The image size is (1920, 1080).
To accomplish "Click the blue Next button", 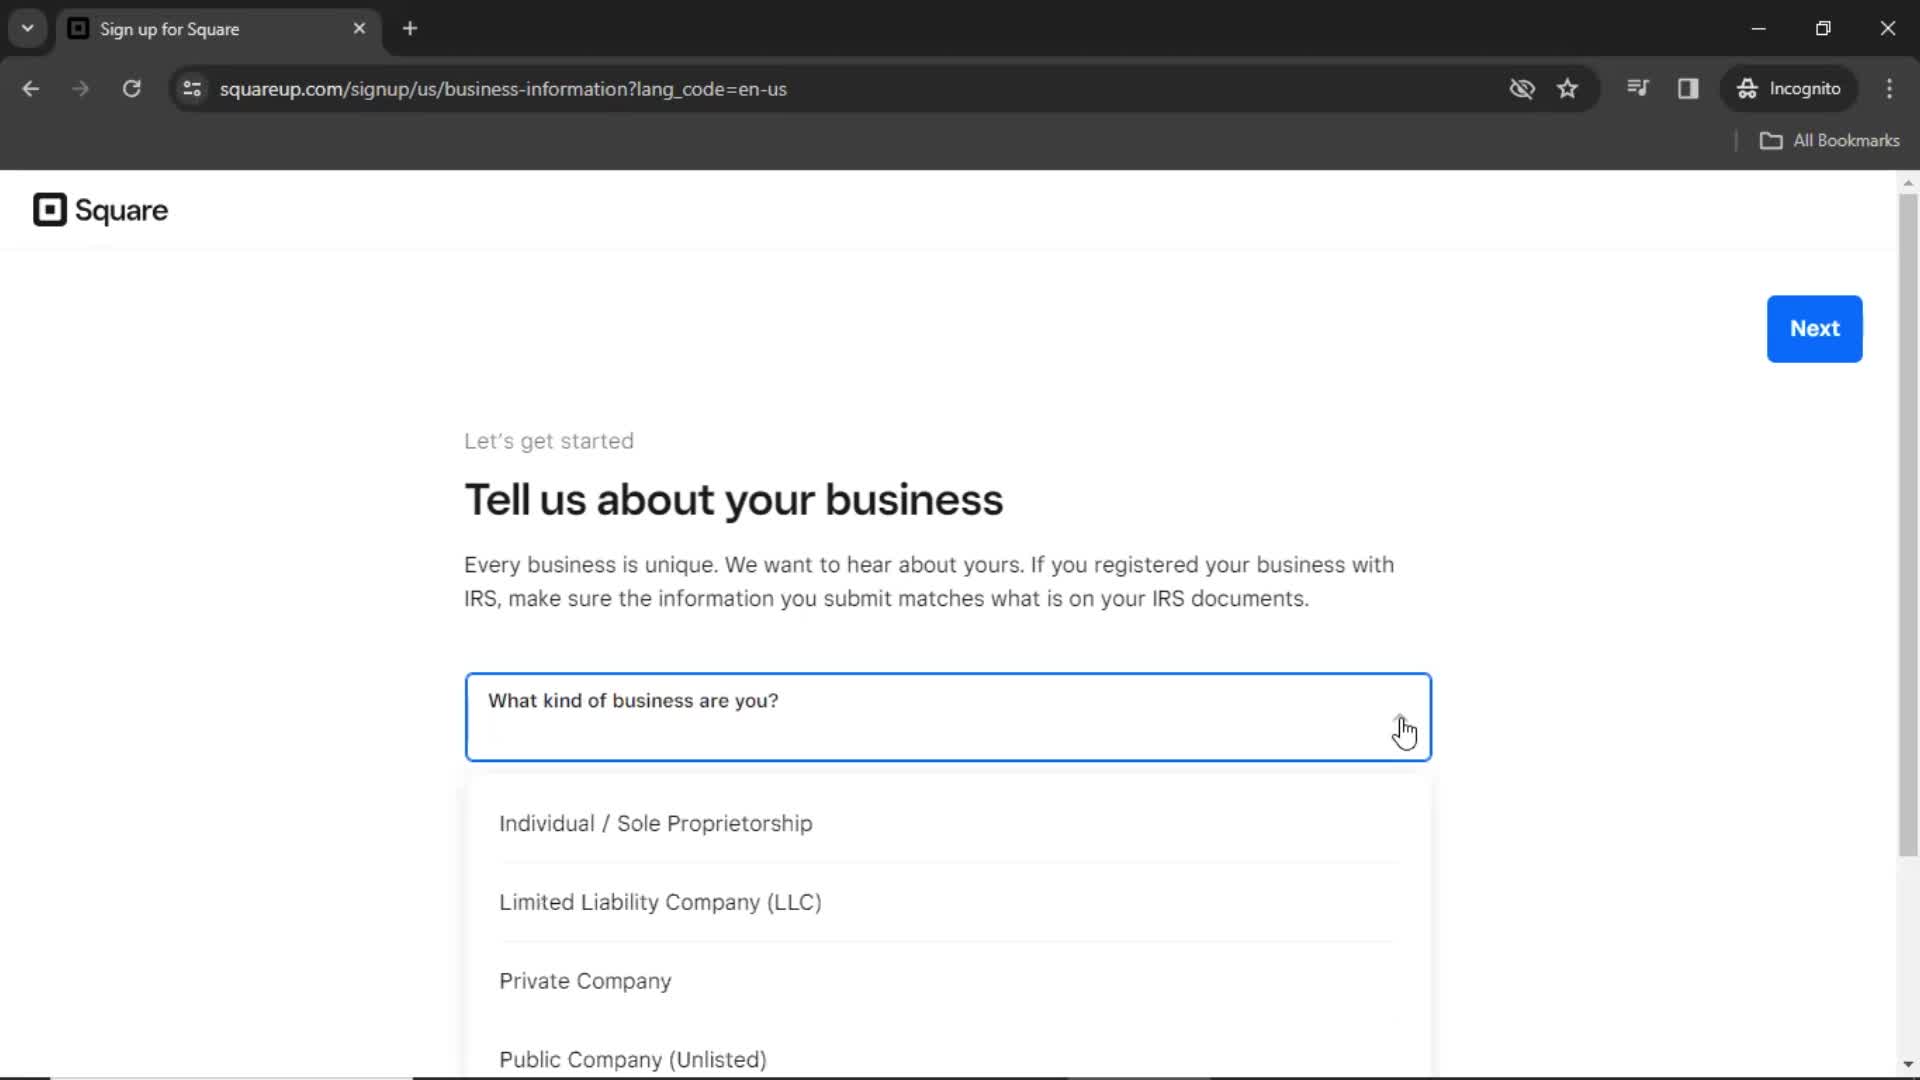I will [1814, 329].
